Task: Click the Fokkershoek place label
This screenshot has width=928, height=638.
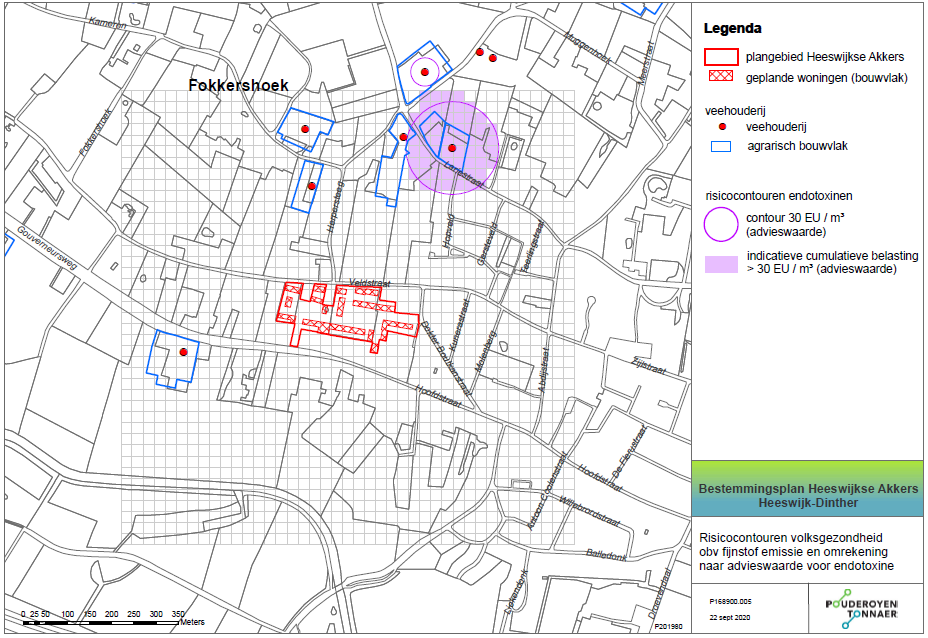Action: click(x=239, y=85)
